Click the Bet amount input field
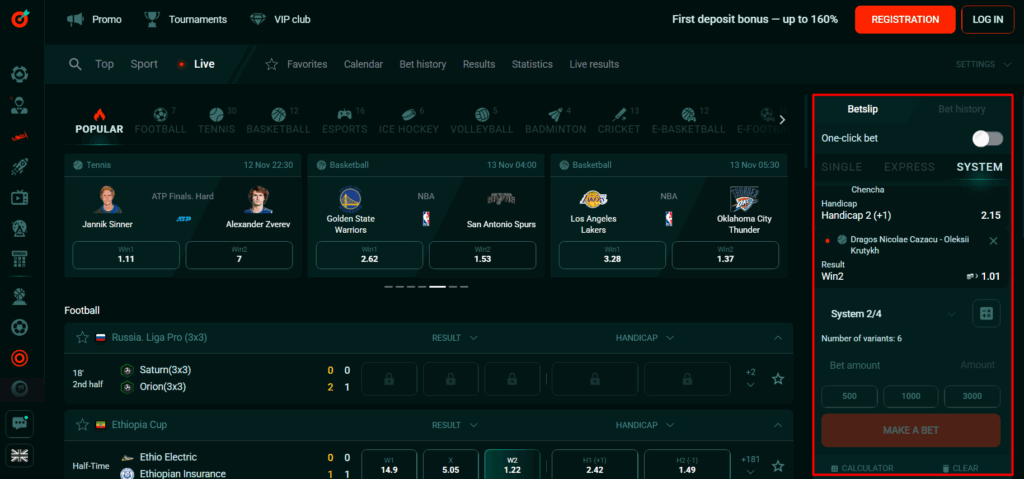The height and width of the screenshot is (479, 1024). (x=910, y=365)
